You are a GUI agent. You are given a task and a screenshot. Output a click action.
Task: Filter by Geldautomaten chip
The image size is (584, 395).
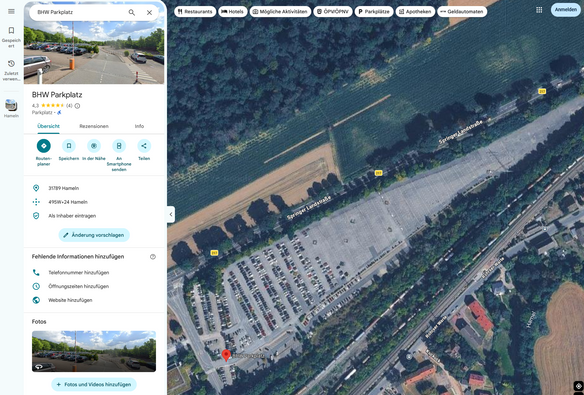[x=462, y=12]
